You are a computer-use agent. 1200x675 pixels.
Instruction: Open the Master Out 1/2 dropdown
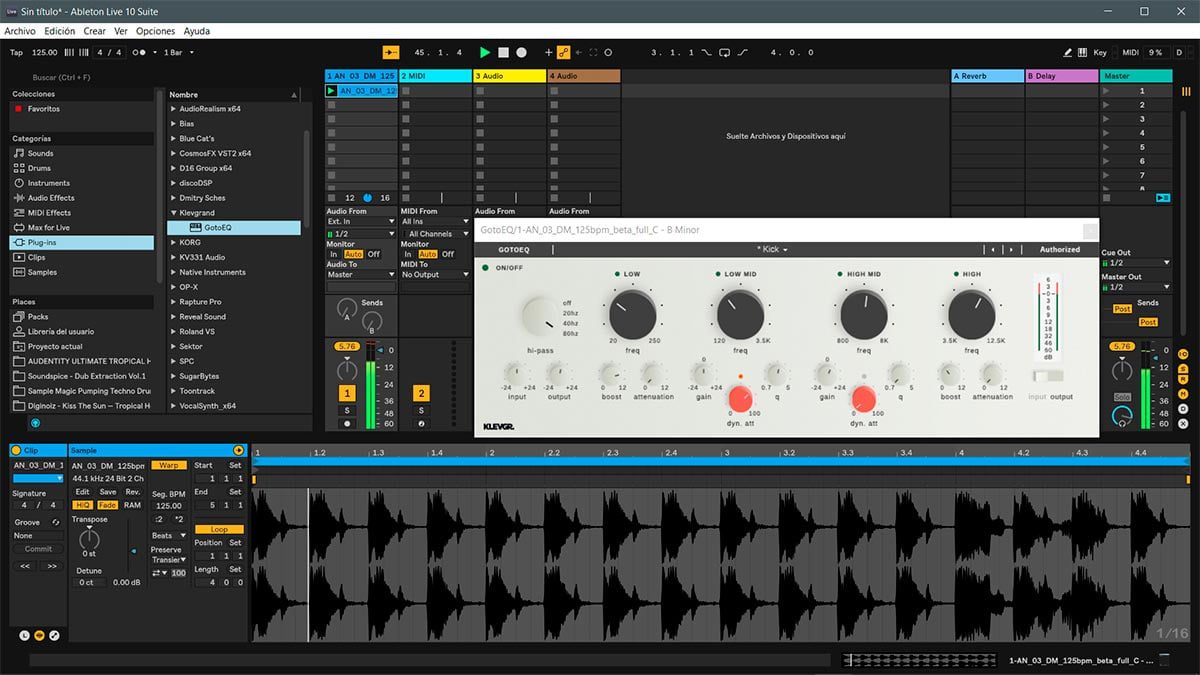(1135, 287)
